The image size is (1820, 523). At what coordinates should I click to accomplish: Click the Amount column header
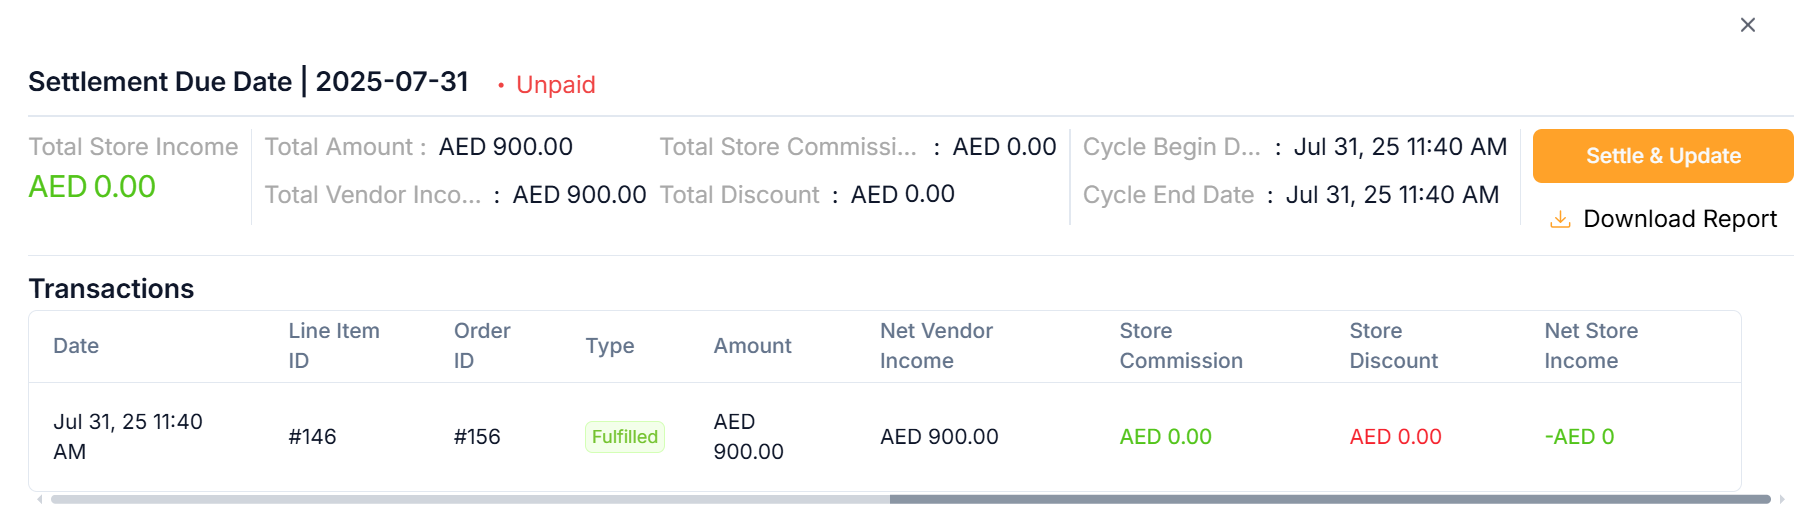(x=752, y=346)
